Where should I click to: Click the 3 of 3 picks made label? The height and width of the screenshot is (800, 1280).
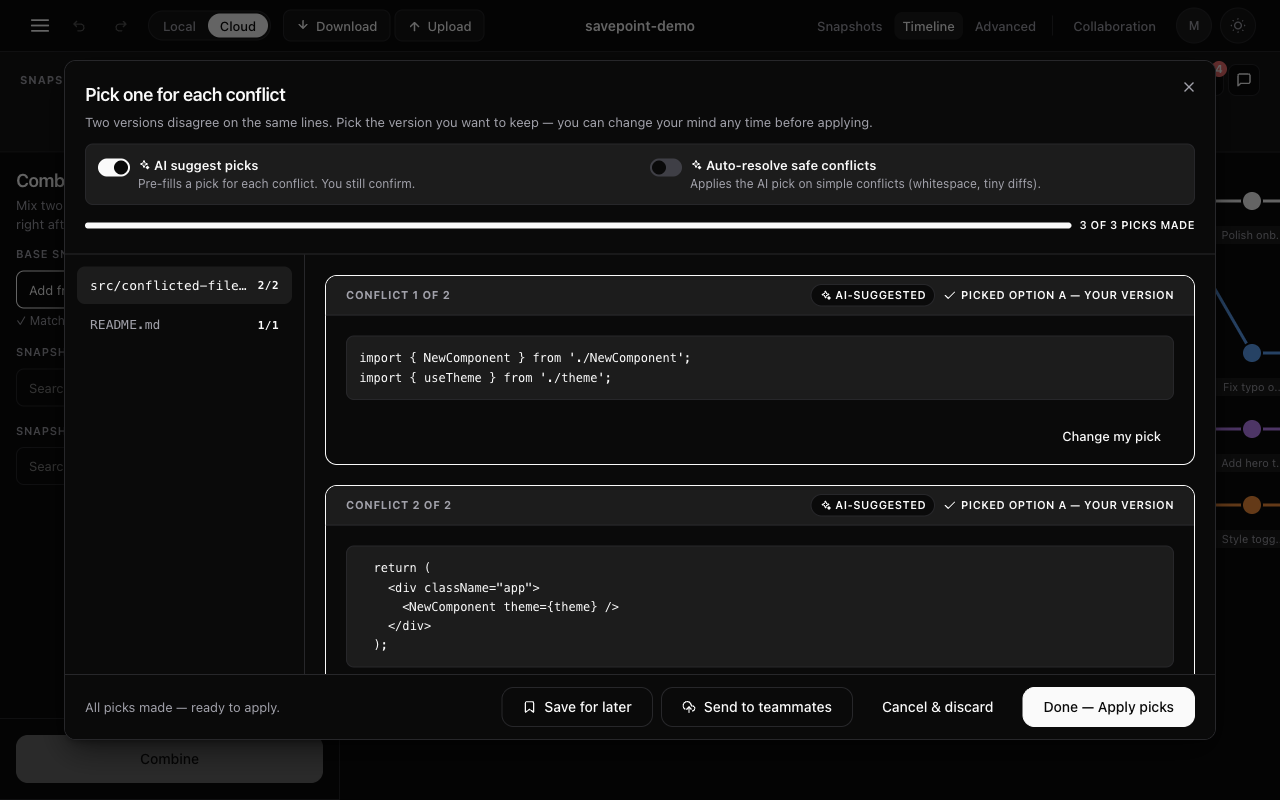pyautogui.click(x=1137, y=225)
